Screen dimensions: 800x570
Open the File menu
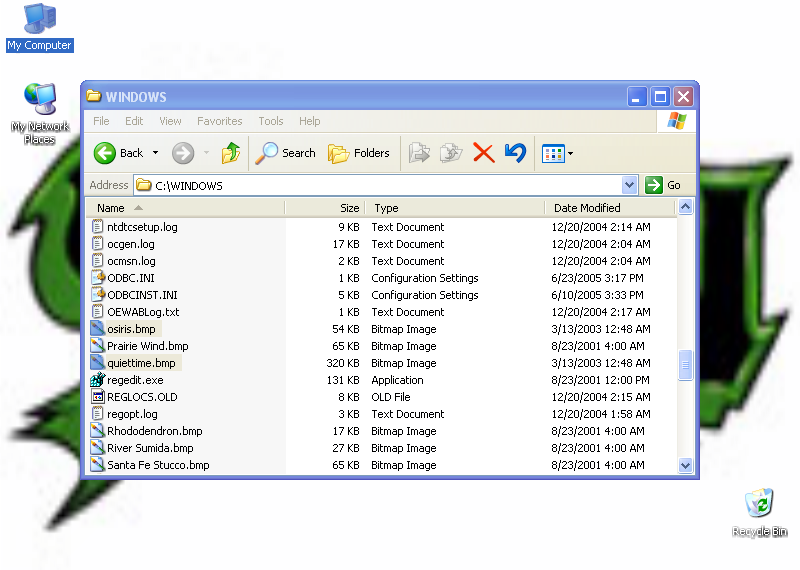coord(101,121)
